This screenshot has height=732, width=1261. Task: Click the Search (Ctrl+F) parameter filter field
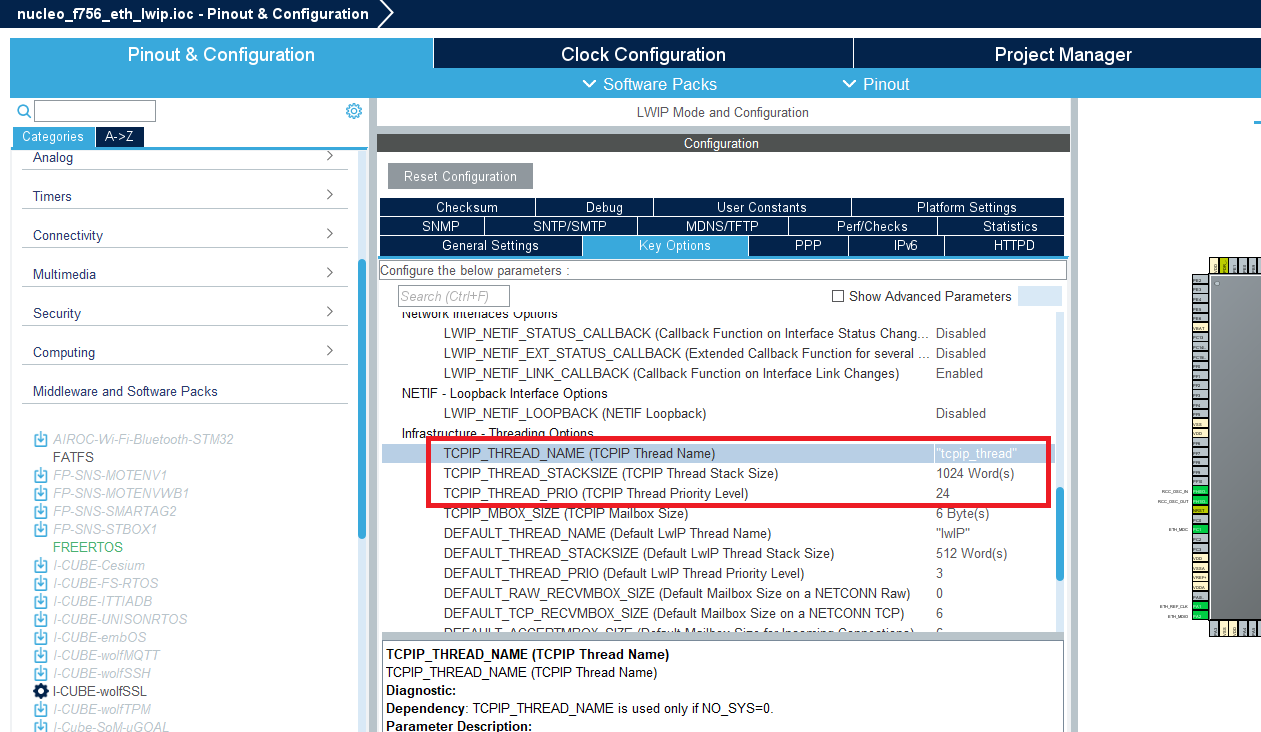pos(453,295)
